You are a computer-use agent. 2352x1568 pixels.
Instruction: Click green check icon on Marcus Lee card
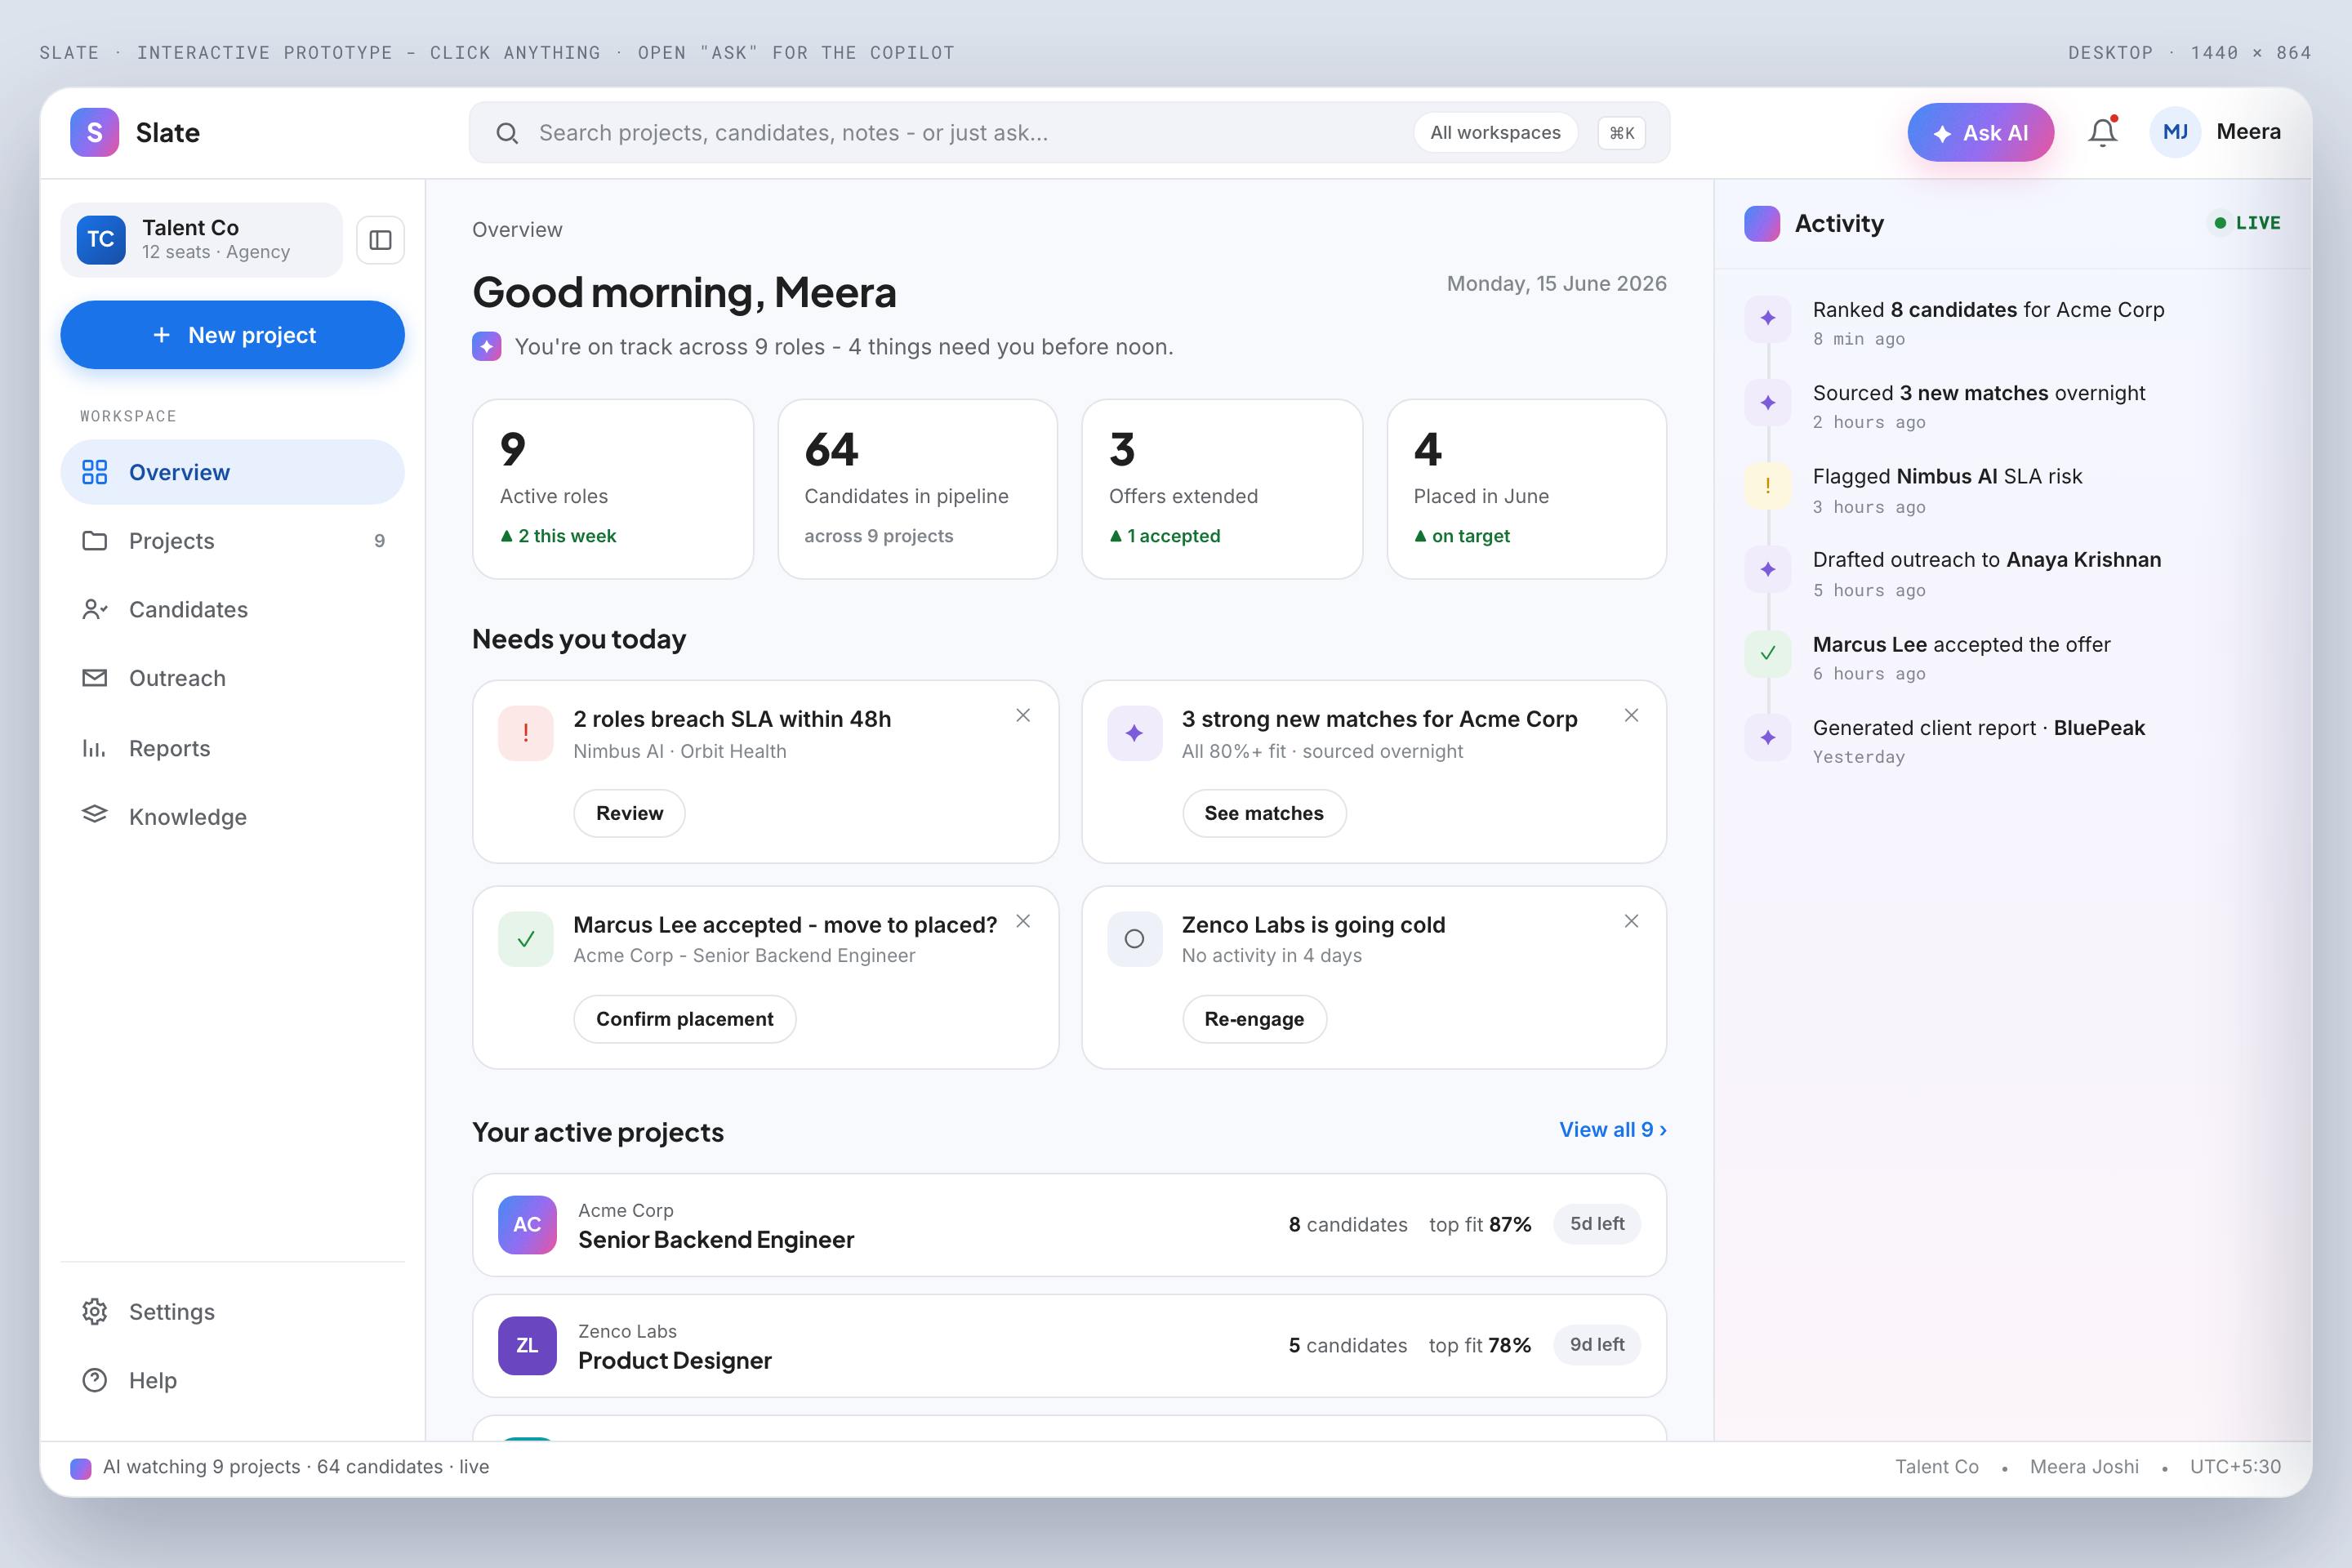click(526, 939)
